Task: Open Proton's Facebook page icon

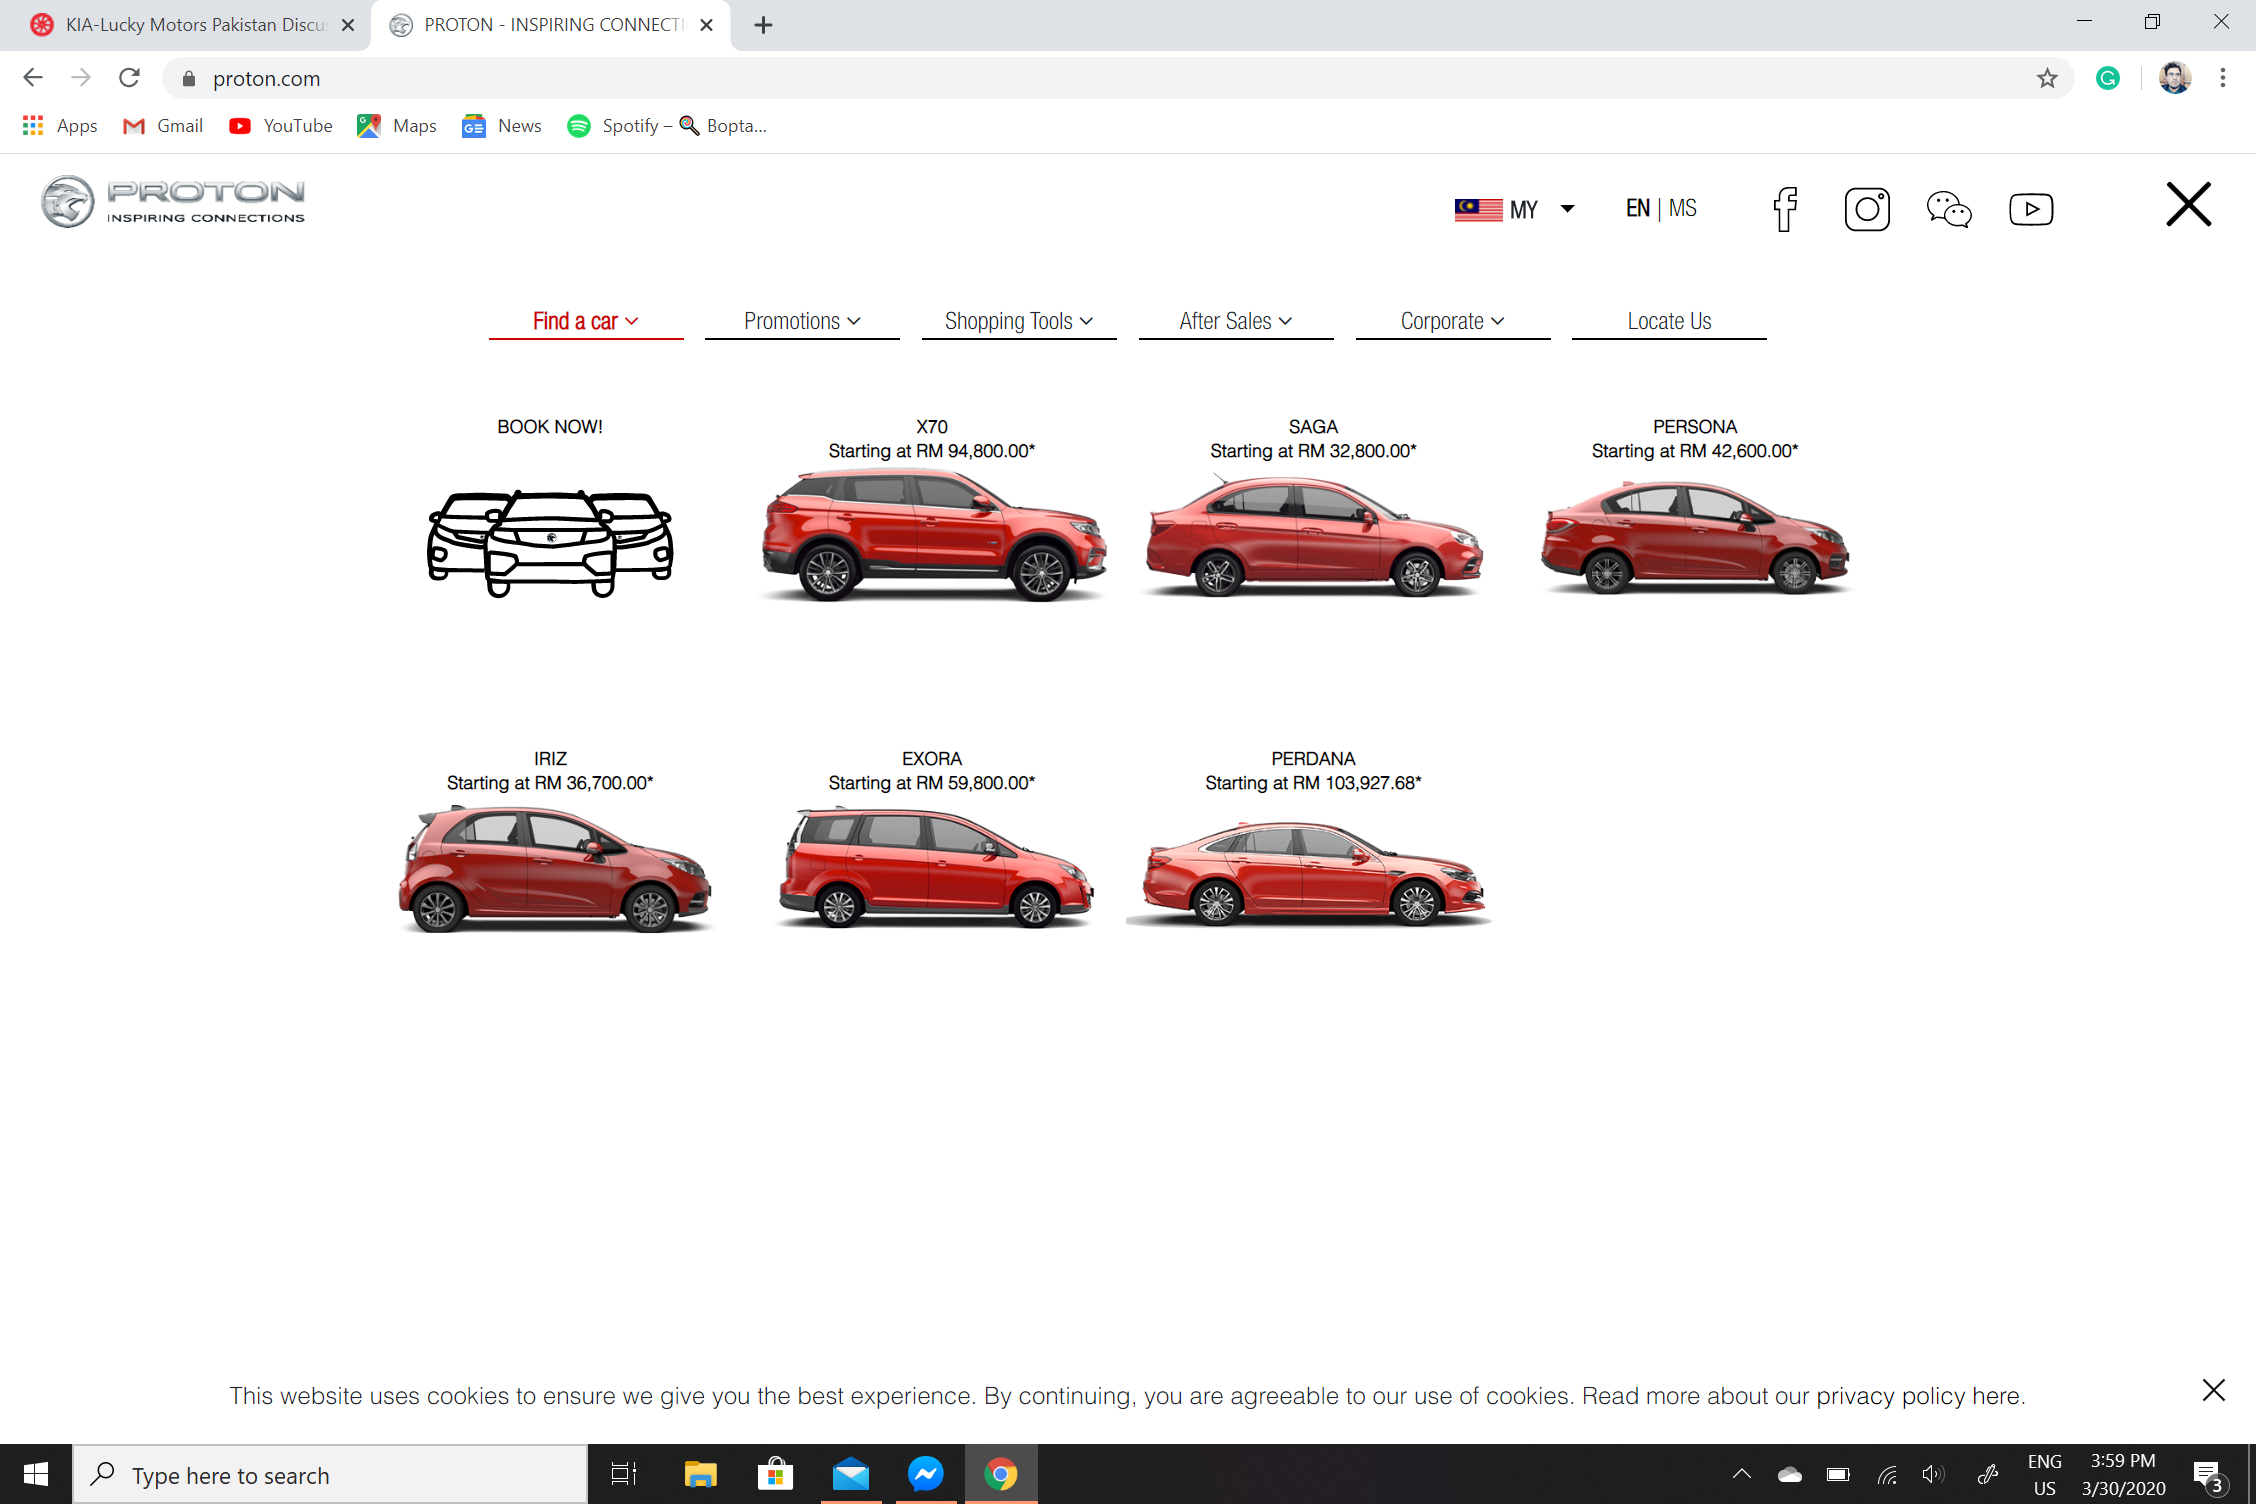Action: point(1785,209)
